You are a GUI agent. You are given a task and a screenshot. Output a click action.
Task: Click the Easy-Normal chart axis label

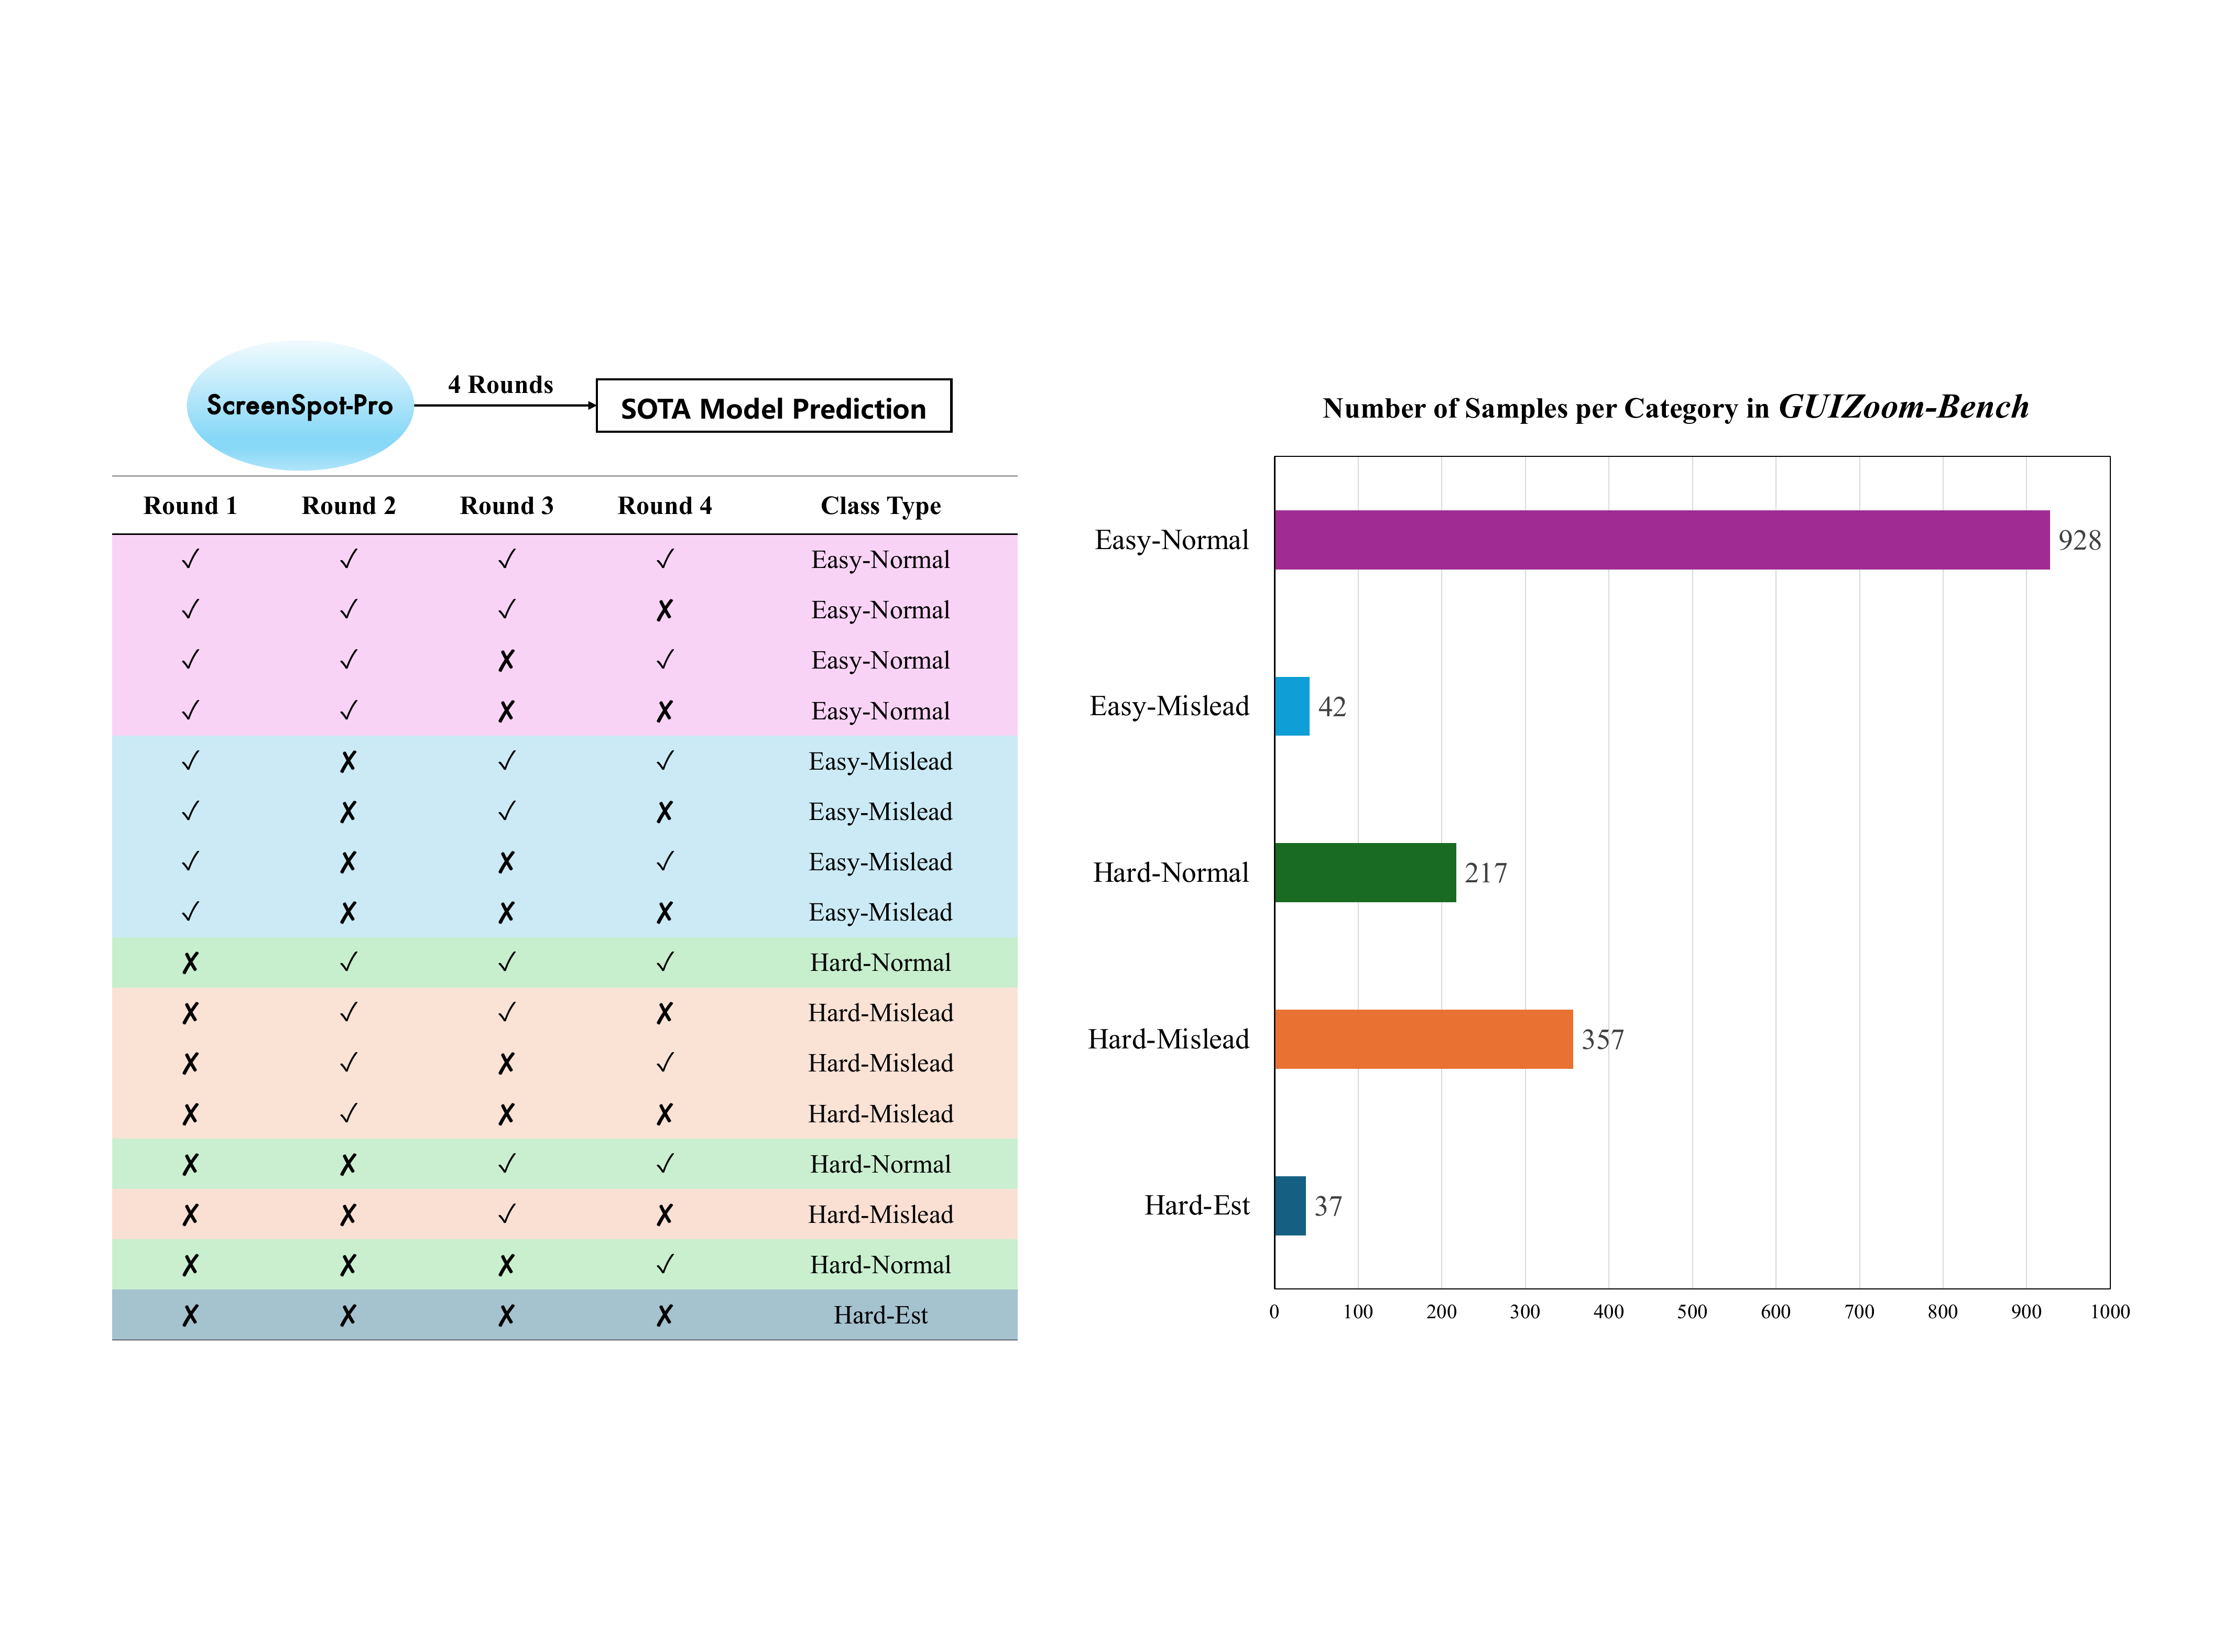coord(1171,540)
